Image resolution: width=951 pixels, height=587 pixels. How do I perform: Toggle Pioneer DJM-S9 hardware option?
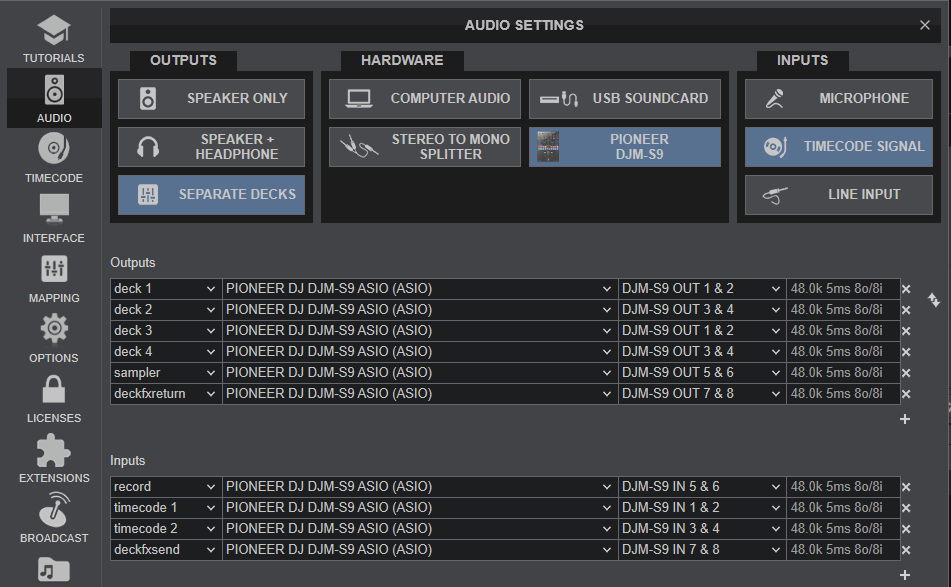point(625,147)
